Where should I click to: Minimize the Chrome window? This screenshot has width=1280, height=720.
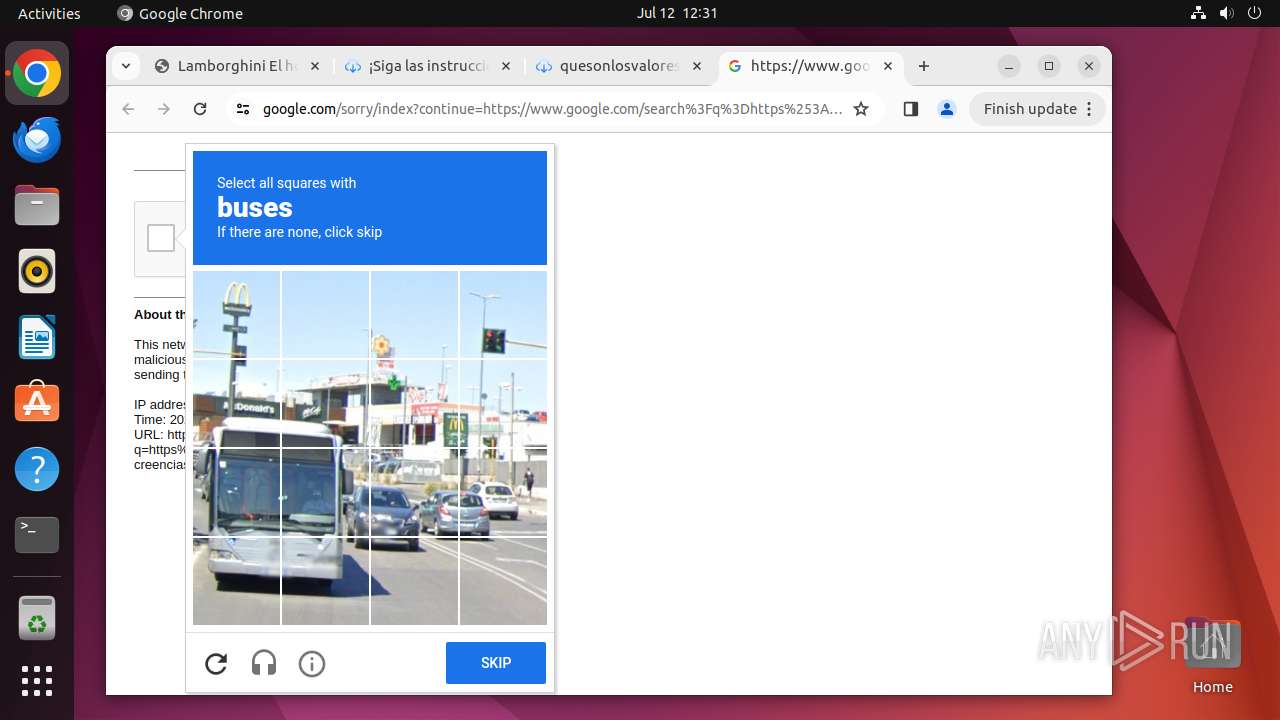pyautogui.click(x=1009, y=66)
